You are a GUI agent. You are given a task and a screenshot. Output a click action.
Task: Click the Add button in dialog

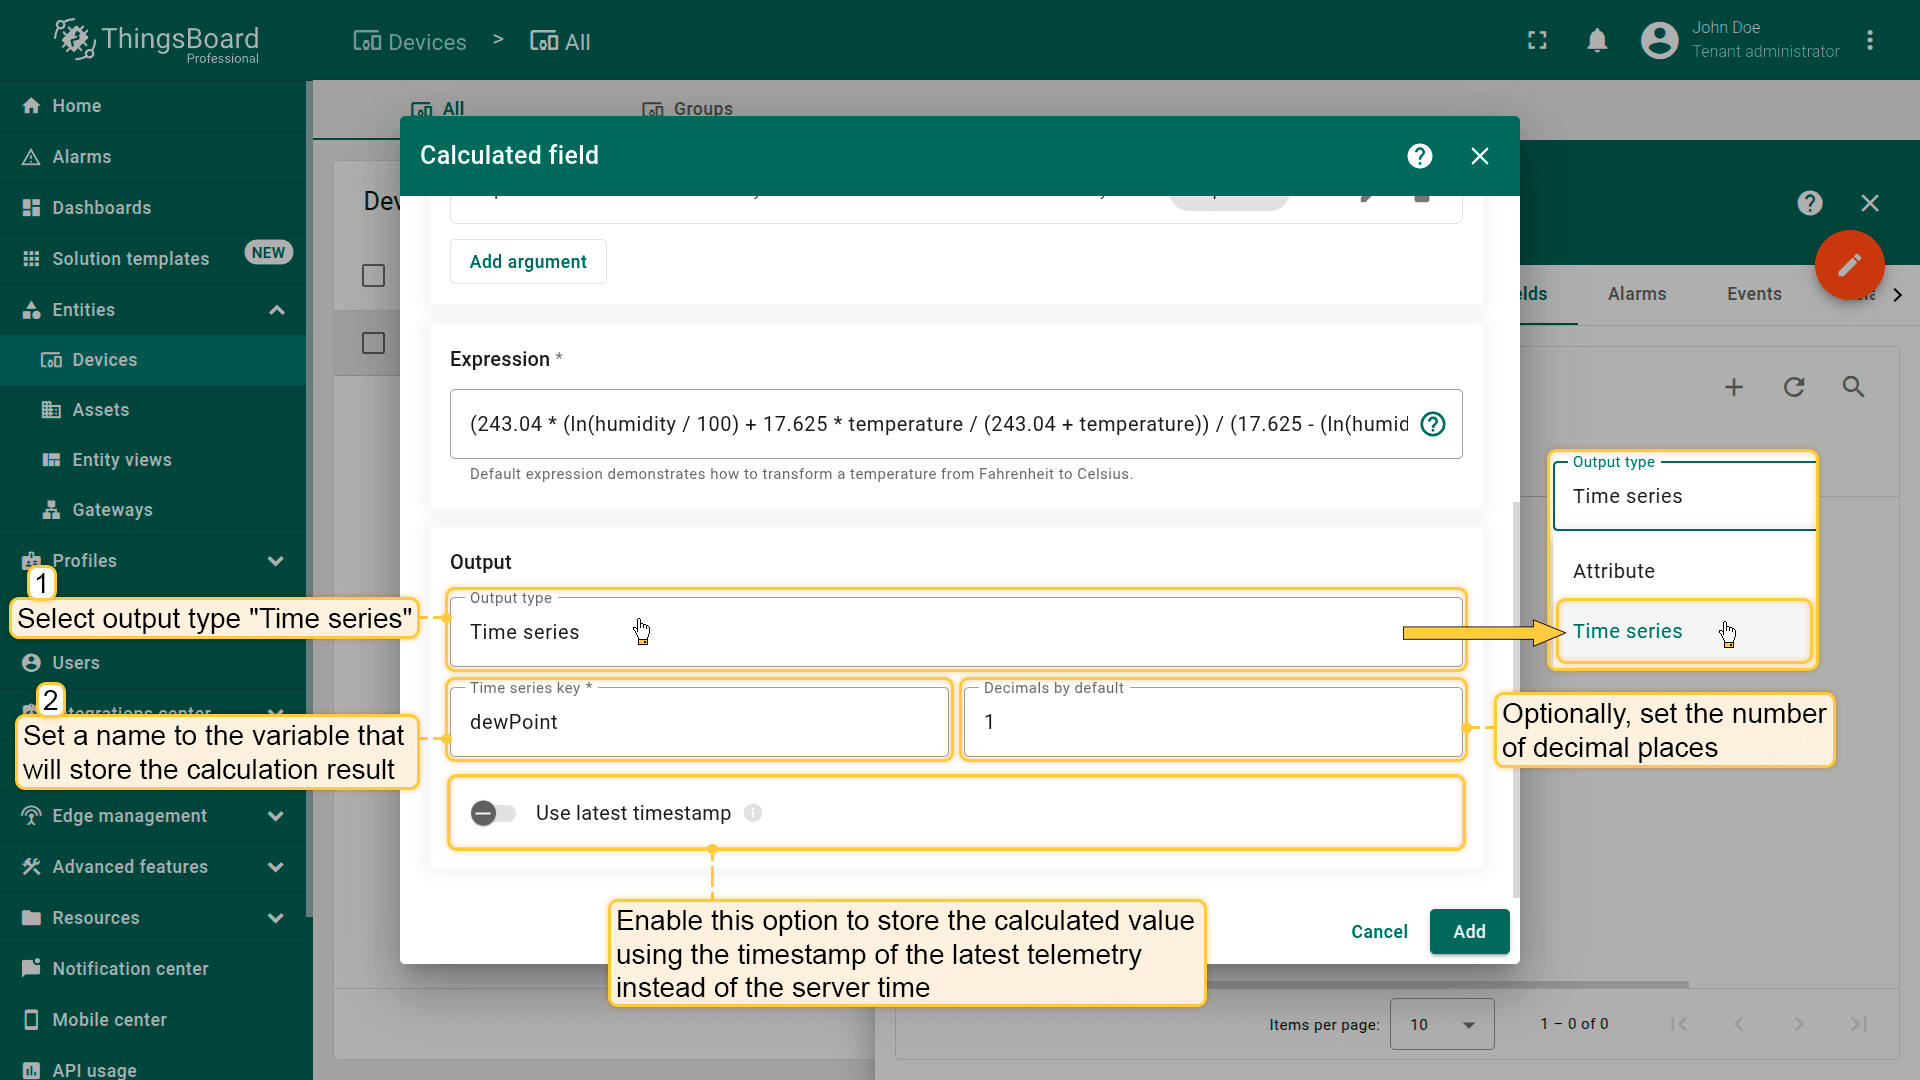[x=1468, y=931]
